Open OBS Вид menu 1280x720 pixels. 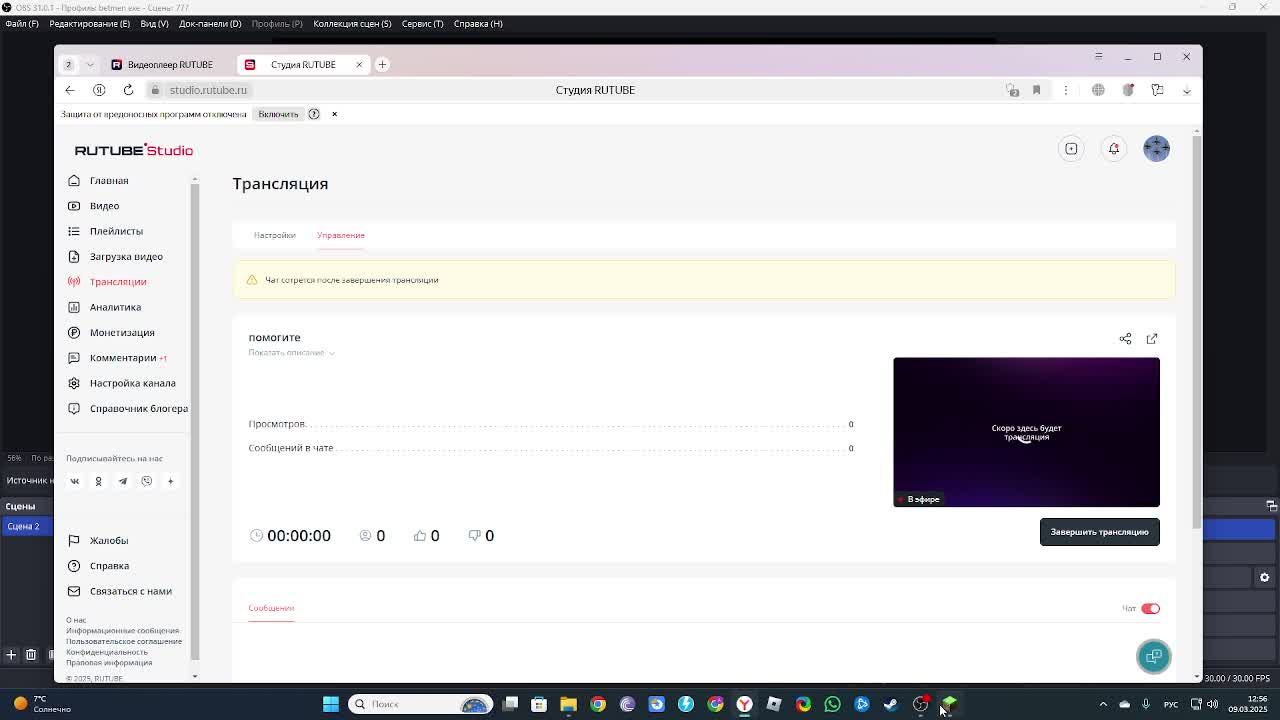click(154, 23)
